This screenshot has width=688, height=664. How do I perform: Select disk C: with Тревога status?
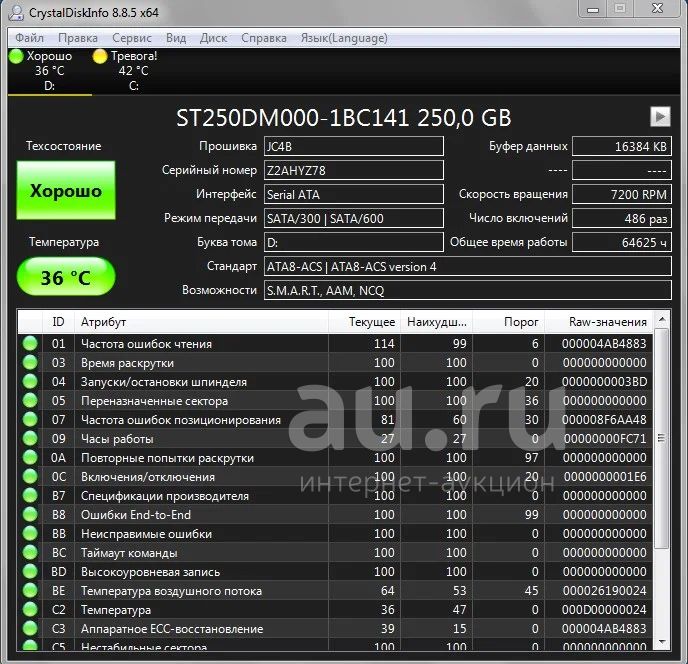(133, 71)
